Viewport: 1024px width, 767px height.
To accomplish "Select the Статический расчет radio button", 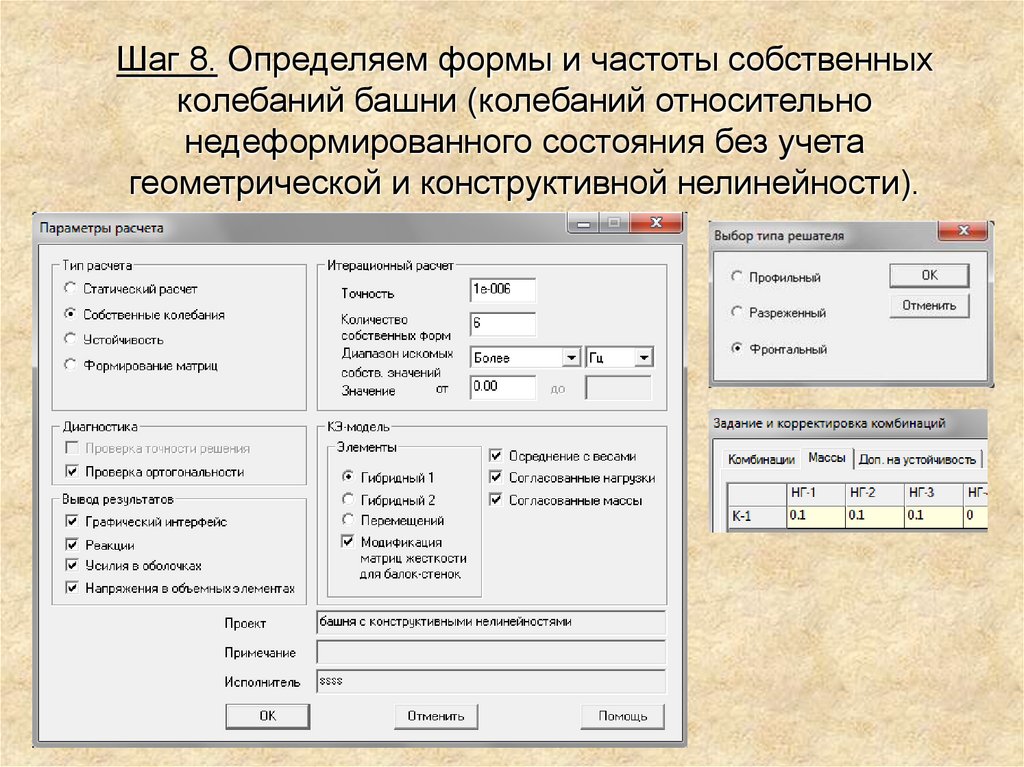I will pos(71,287).
